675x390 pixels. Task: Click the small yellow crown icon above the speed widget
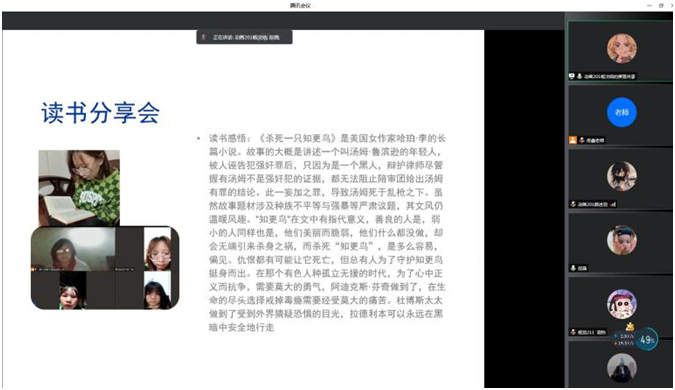pos(630,327)
